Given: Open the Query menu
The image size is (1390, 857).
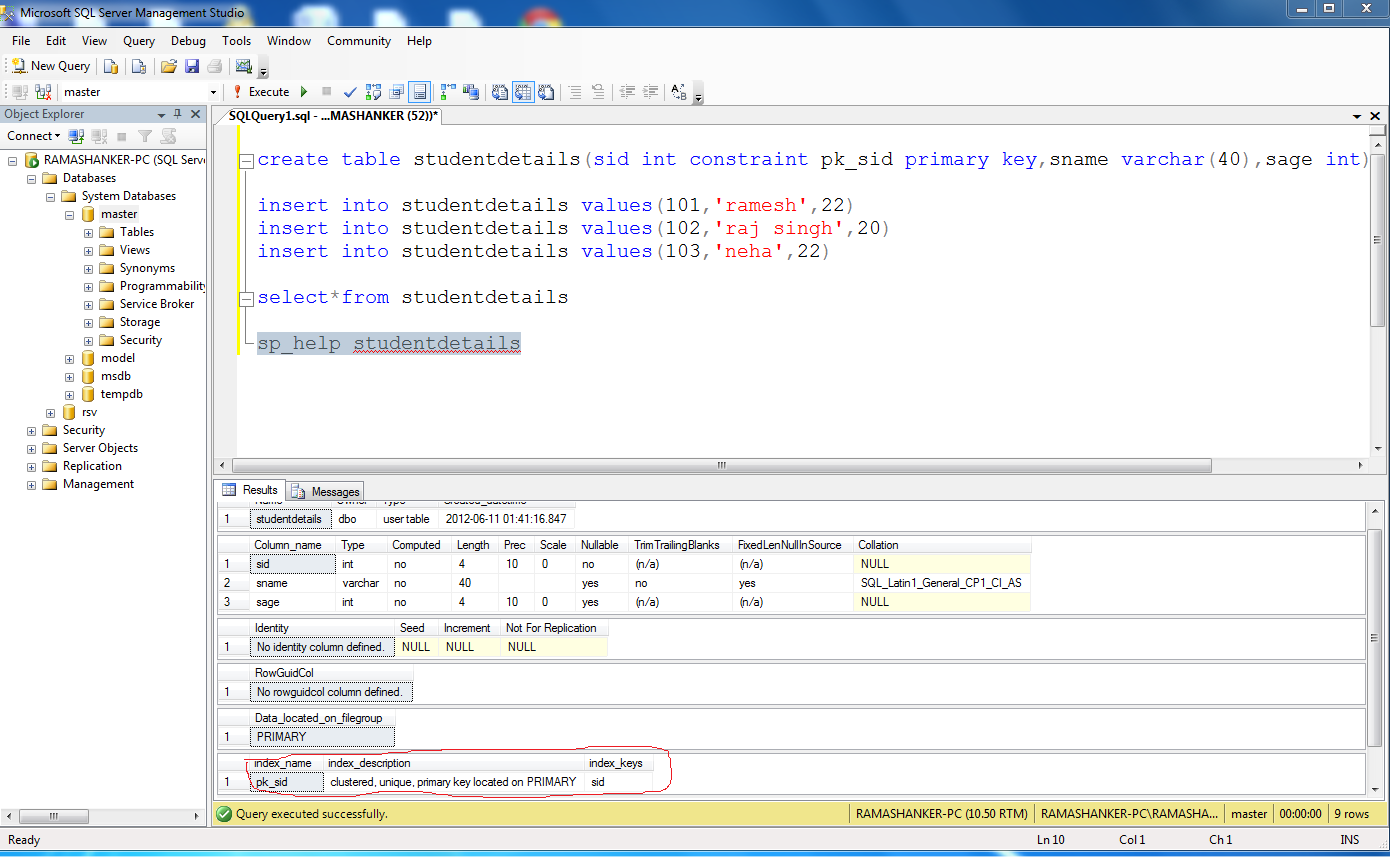Looking at the screenshot, I should coord(138,41).
